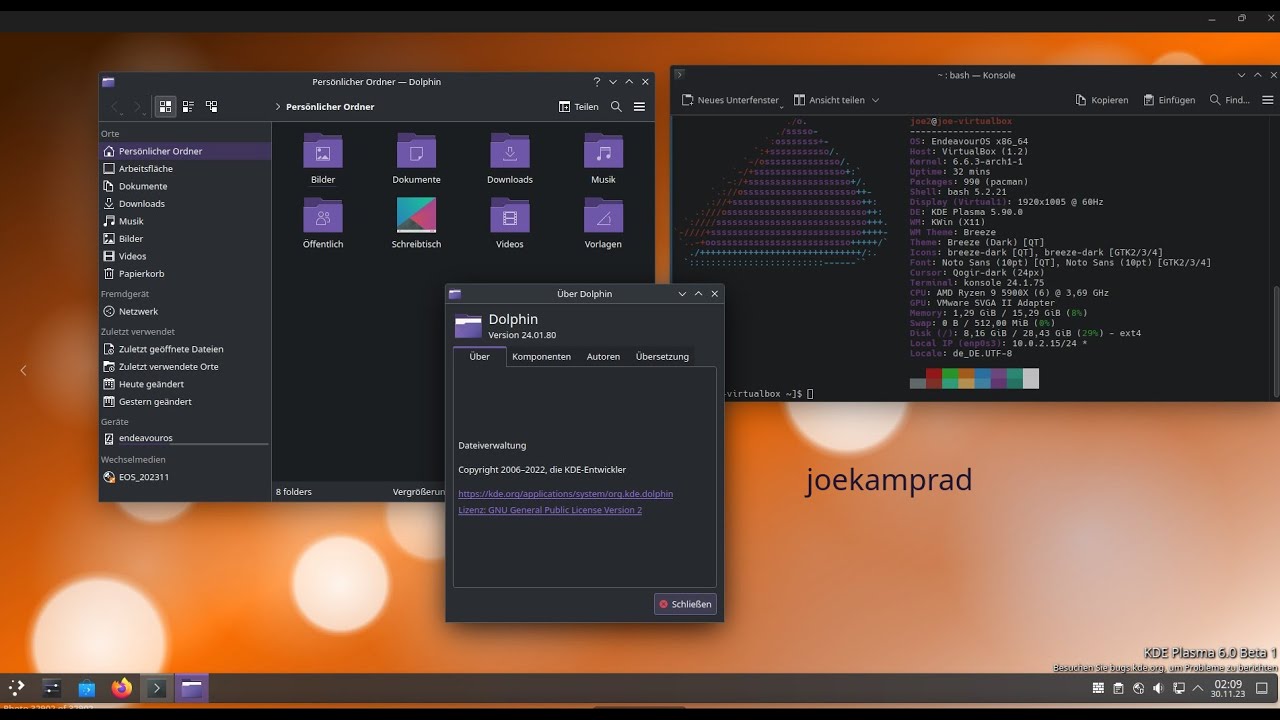Switch to Dolphin in the taskbar
The width and height of the screenshot is (1280, 720).
[191, 687]
